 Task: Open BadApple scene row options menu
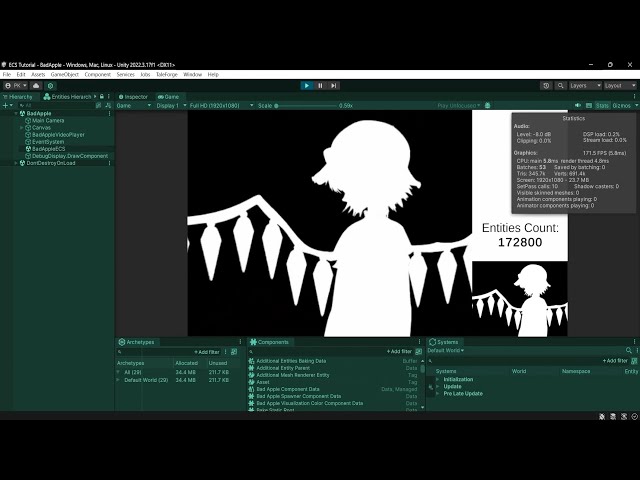tap(109, 113)
